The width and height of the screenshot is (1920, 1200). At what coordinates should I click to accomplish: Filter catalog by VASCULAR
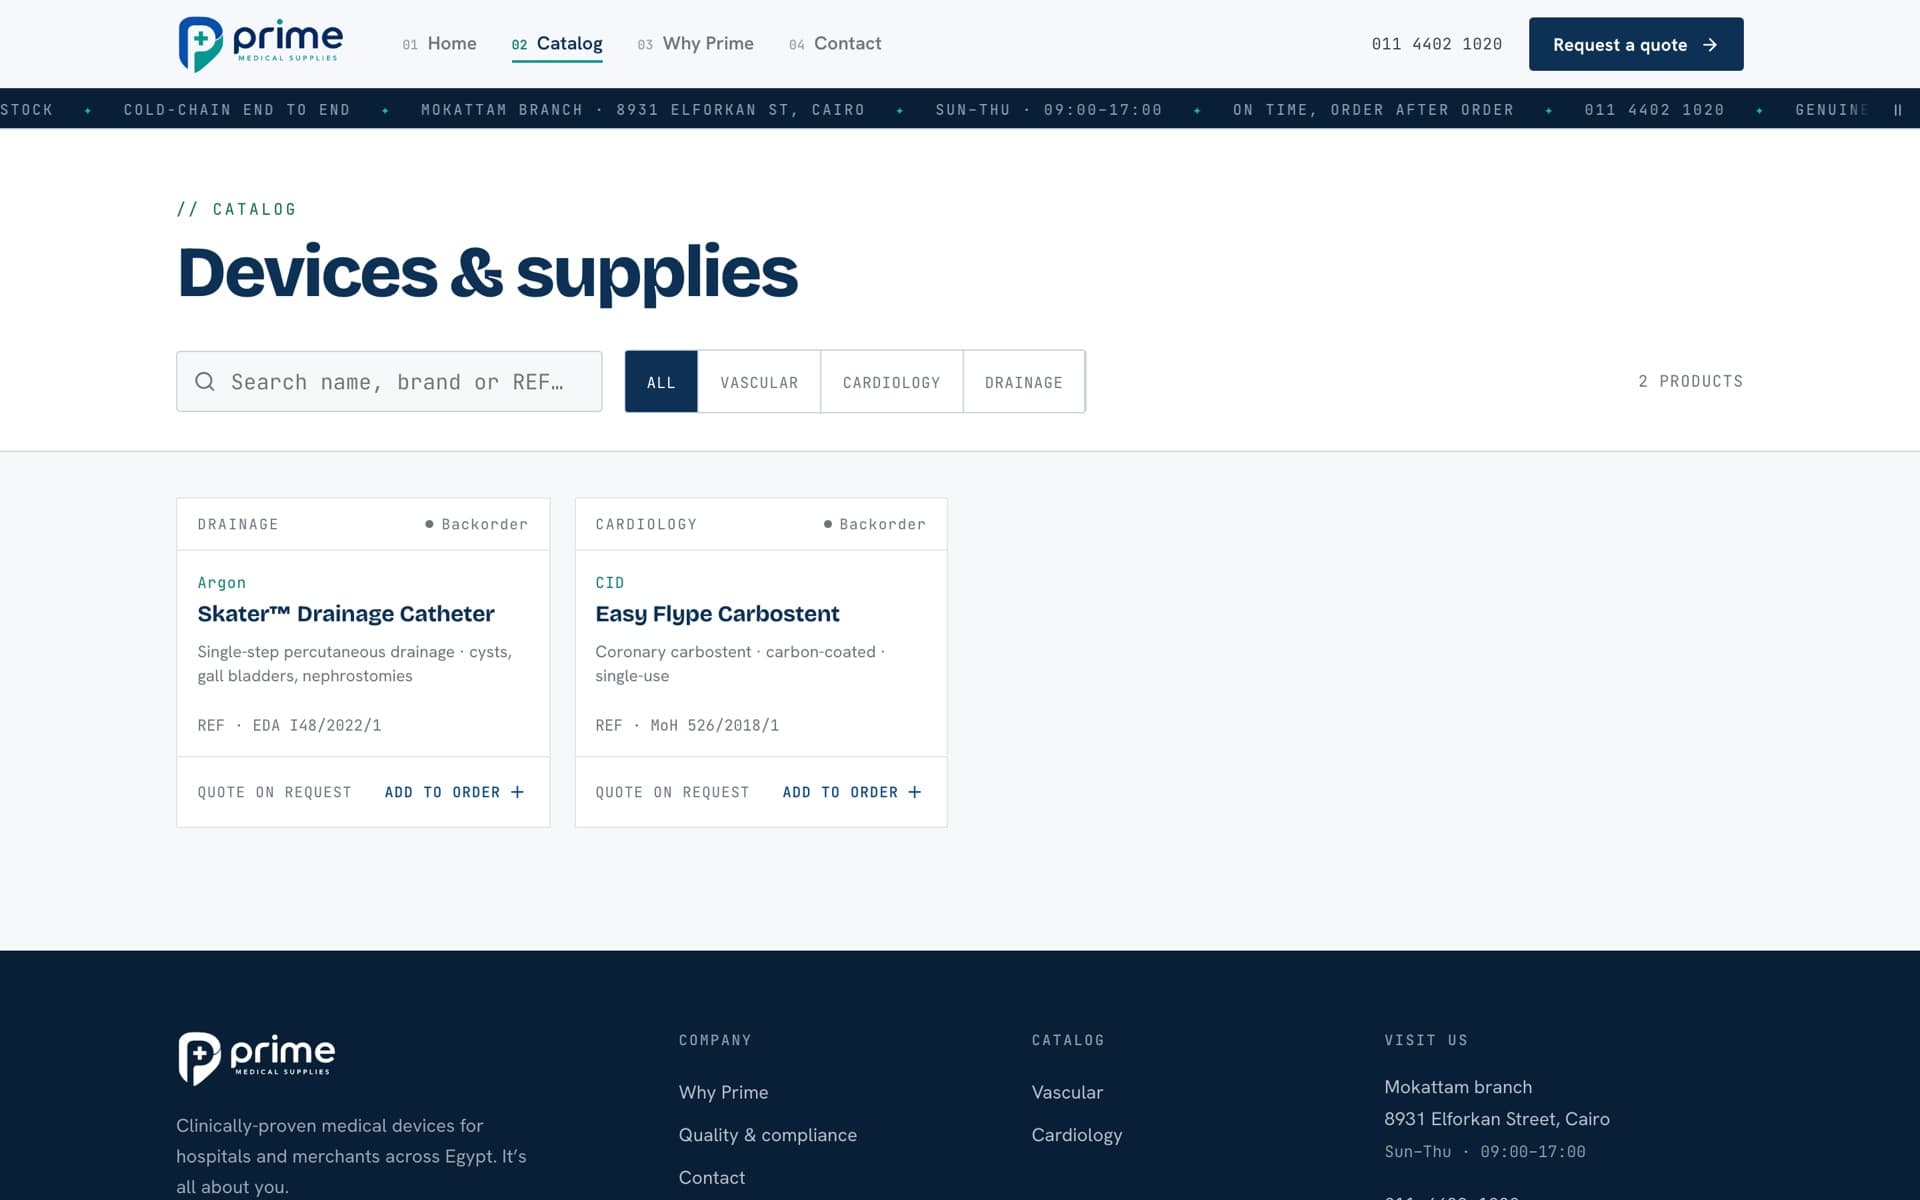coord(759,381)
